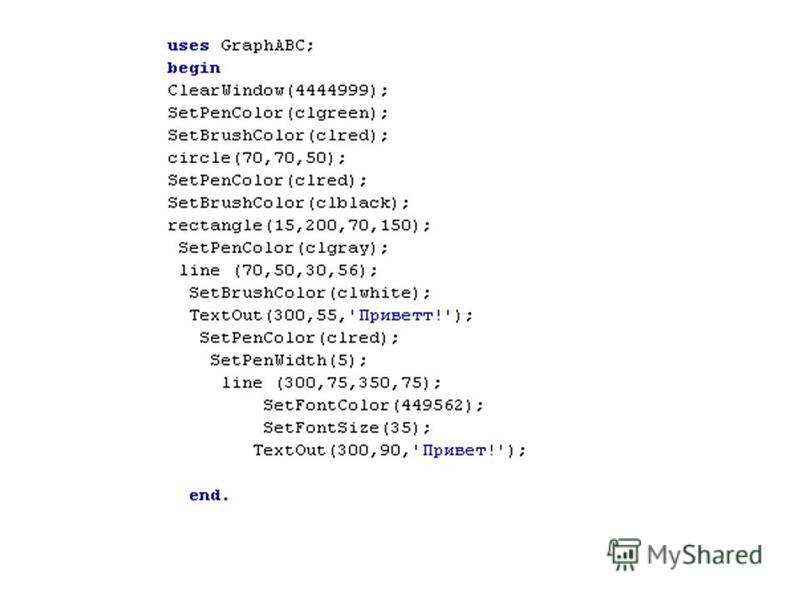Click on SetPenColor(clgreen) statement
The width and height of the screenshot is (800, 600).
[278, 113]
